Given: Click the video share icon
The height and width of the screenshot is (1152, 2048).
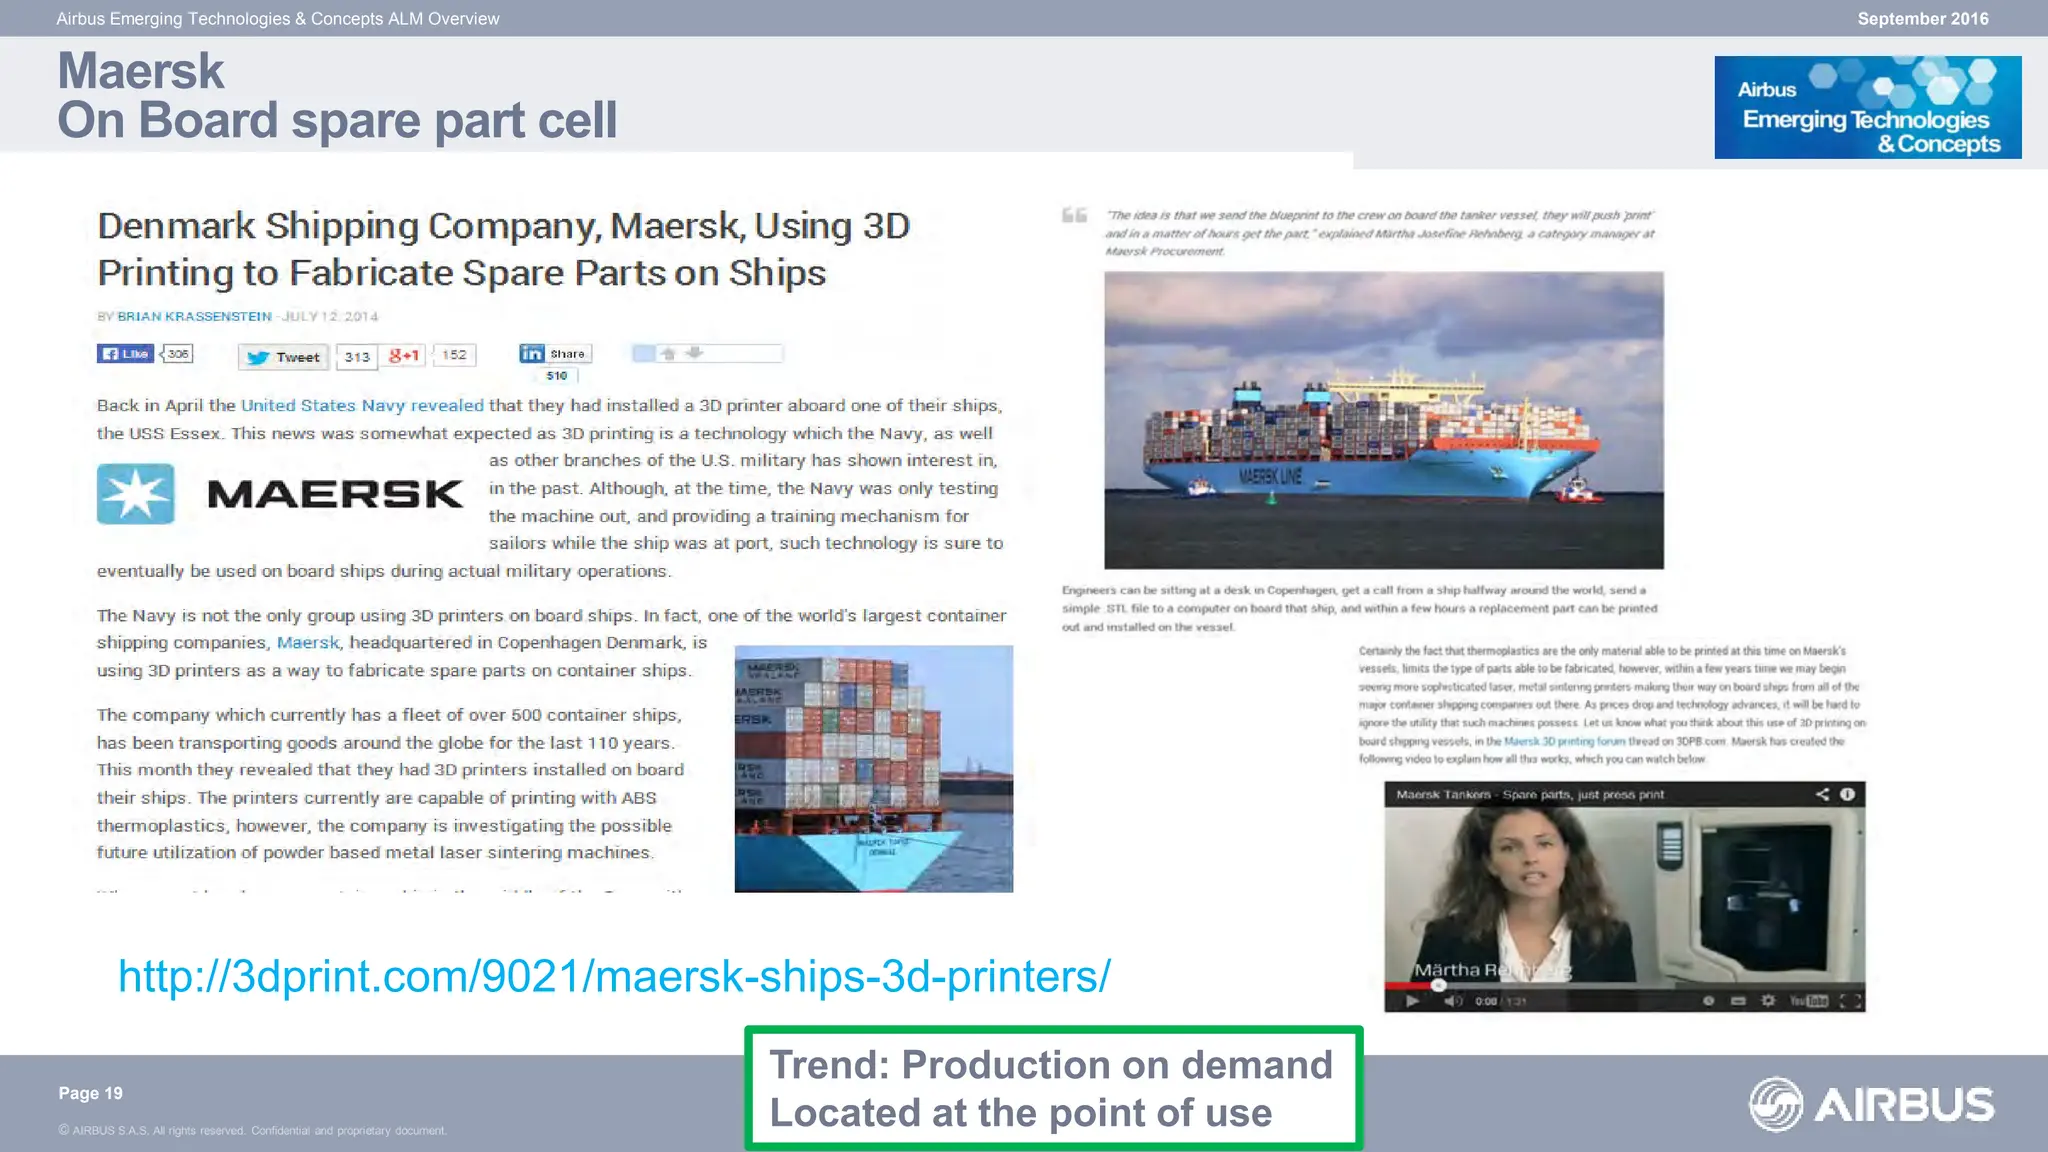Looking at the screenshot, I should 1822,794.
